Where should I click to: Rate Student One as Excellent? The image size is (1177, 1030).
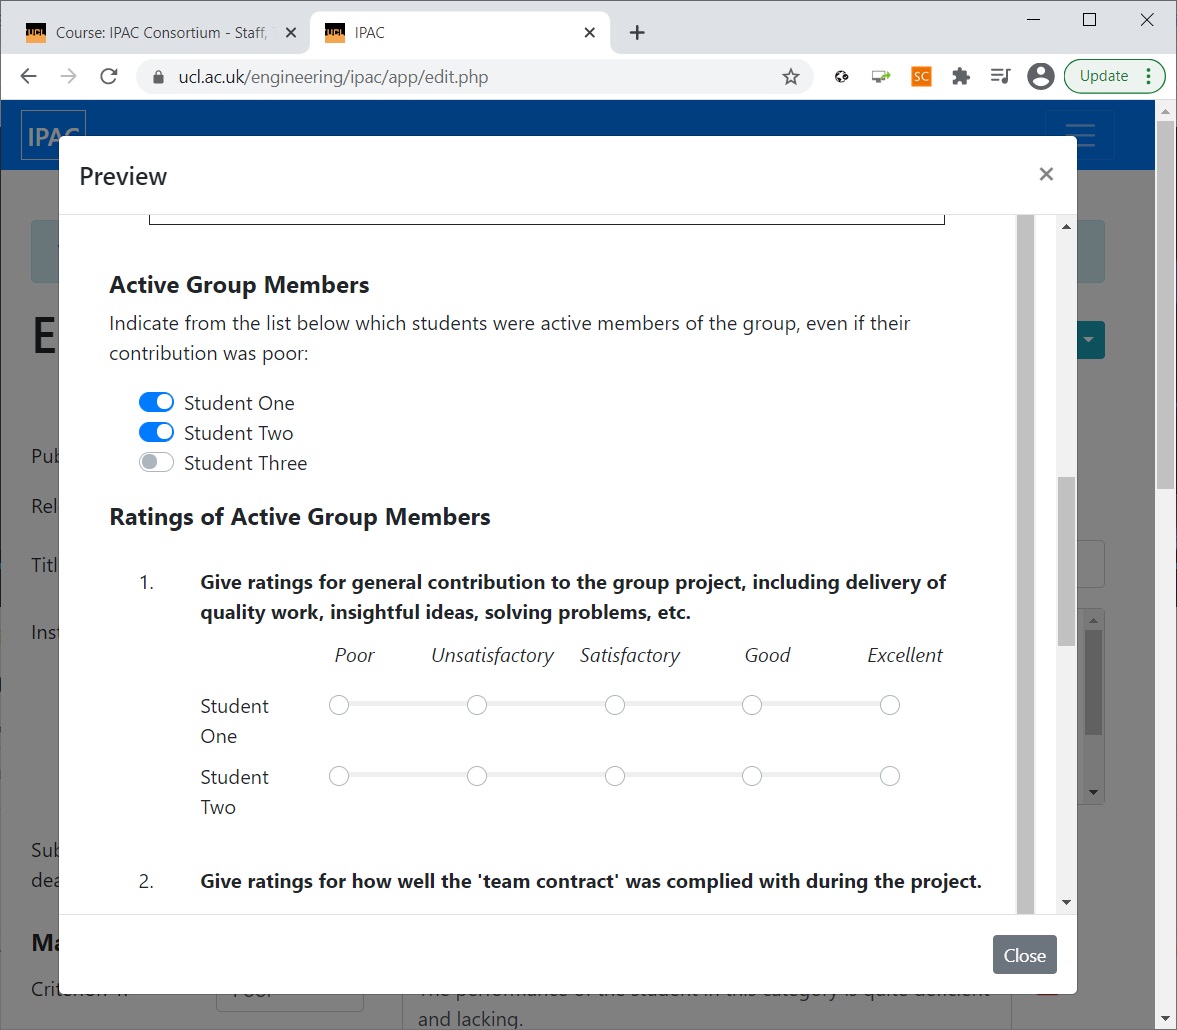pos(890,705)
